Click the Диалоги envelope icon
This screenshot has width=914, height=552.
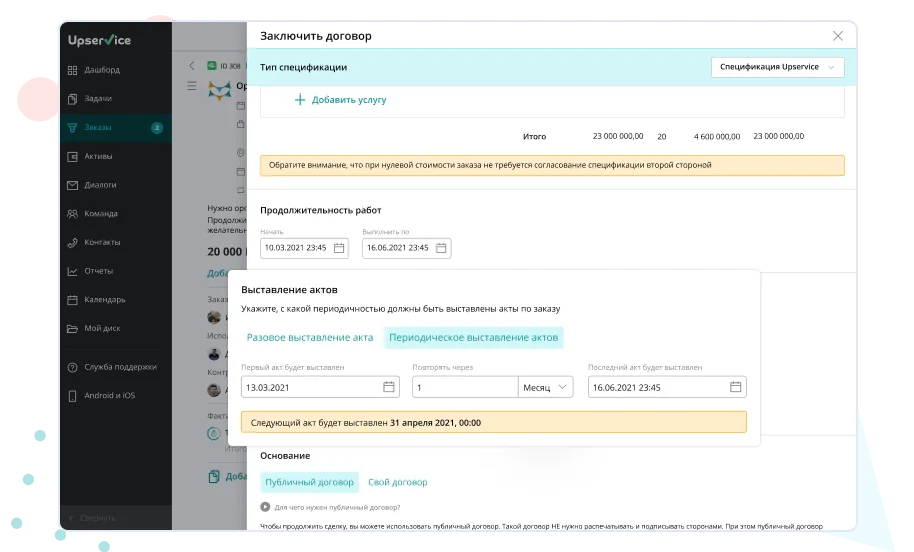pos(72,185)
